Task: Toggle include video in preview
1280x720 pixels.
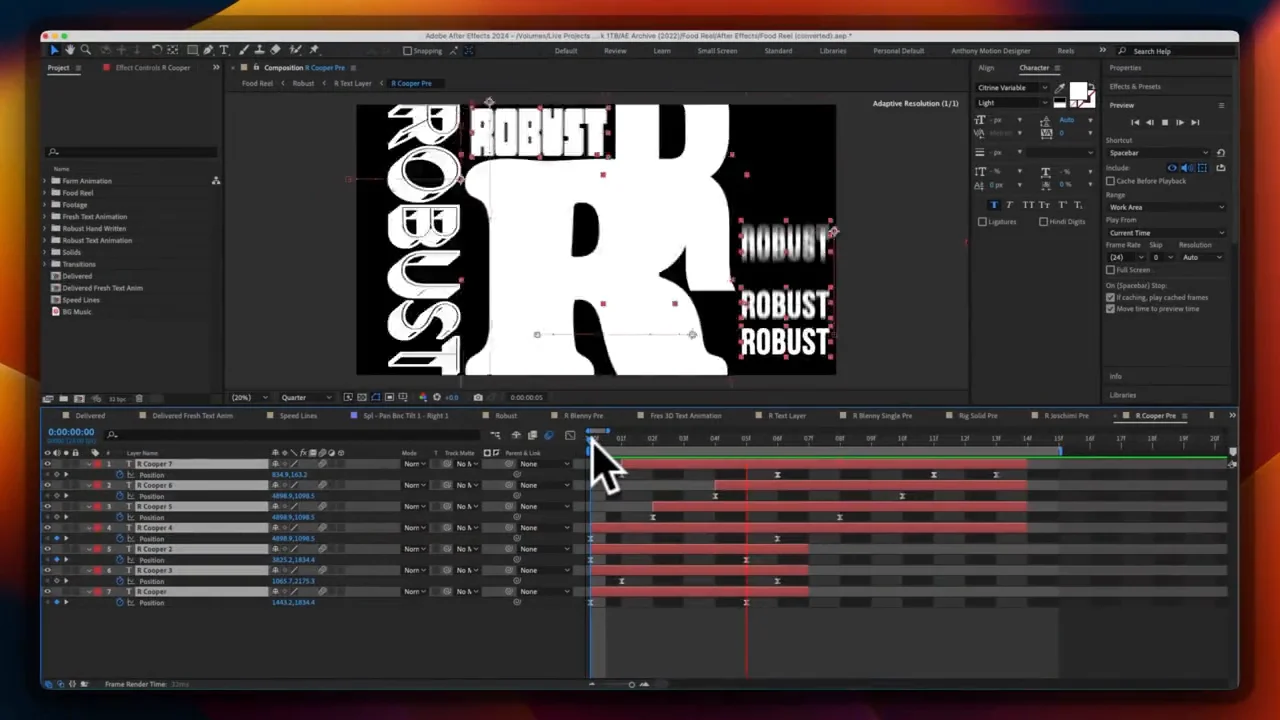Action: 1172,168
